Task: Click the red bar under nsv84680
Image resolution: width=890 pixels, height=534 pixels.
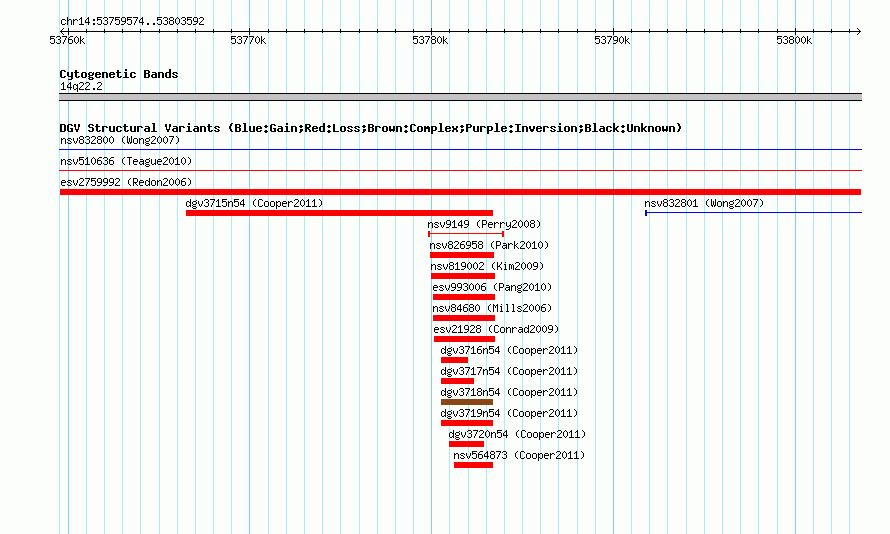Action: point(464,318)
